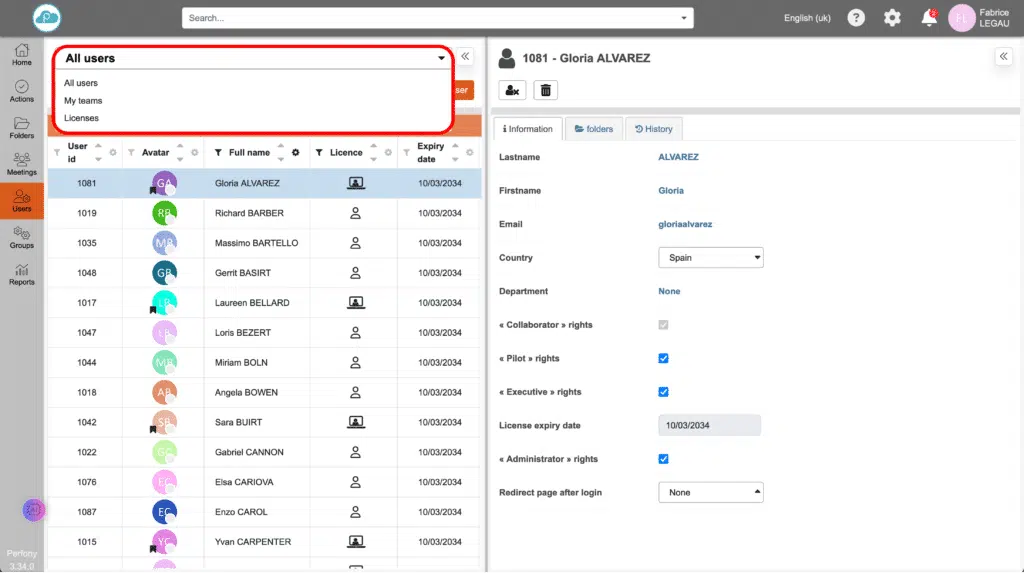The width and height of the screenshot is (1024, 573).
Task: Open the Meetings section in sidebar
Action: tap(22, 164)
